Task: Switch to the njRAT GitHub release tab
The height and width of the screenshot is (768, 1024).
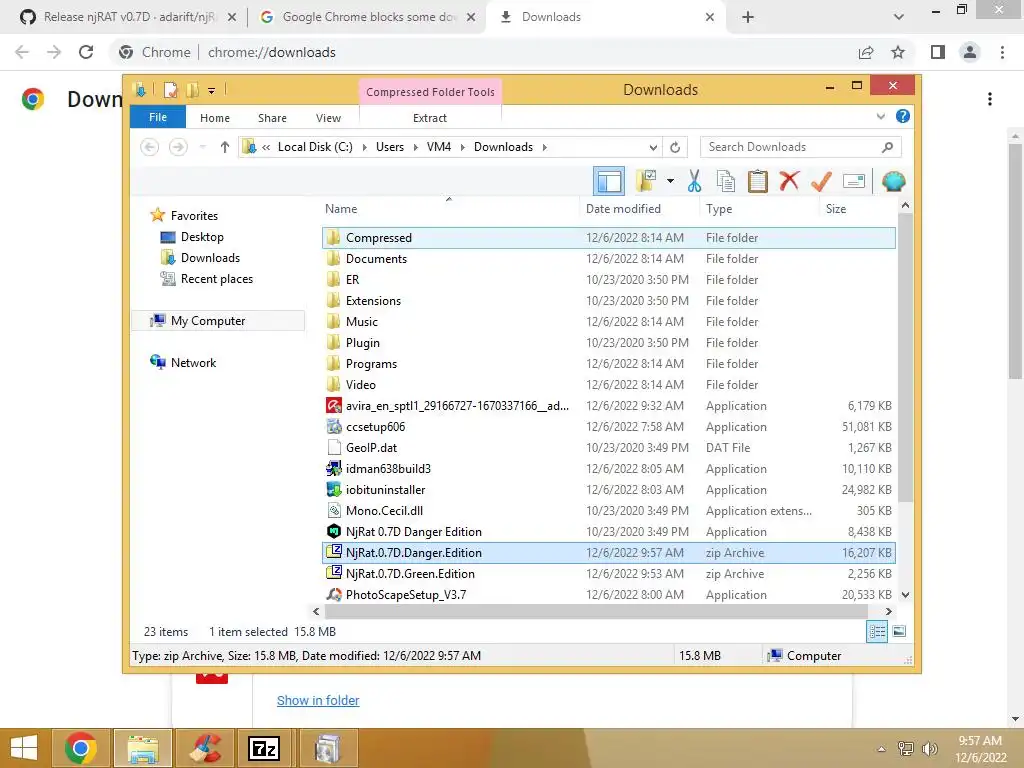Action: [x=128, y=17]
